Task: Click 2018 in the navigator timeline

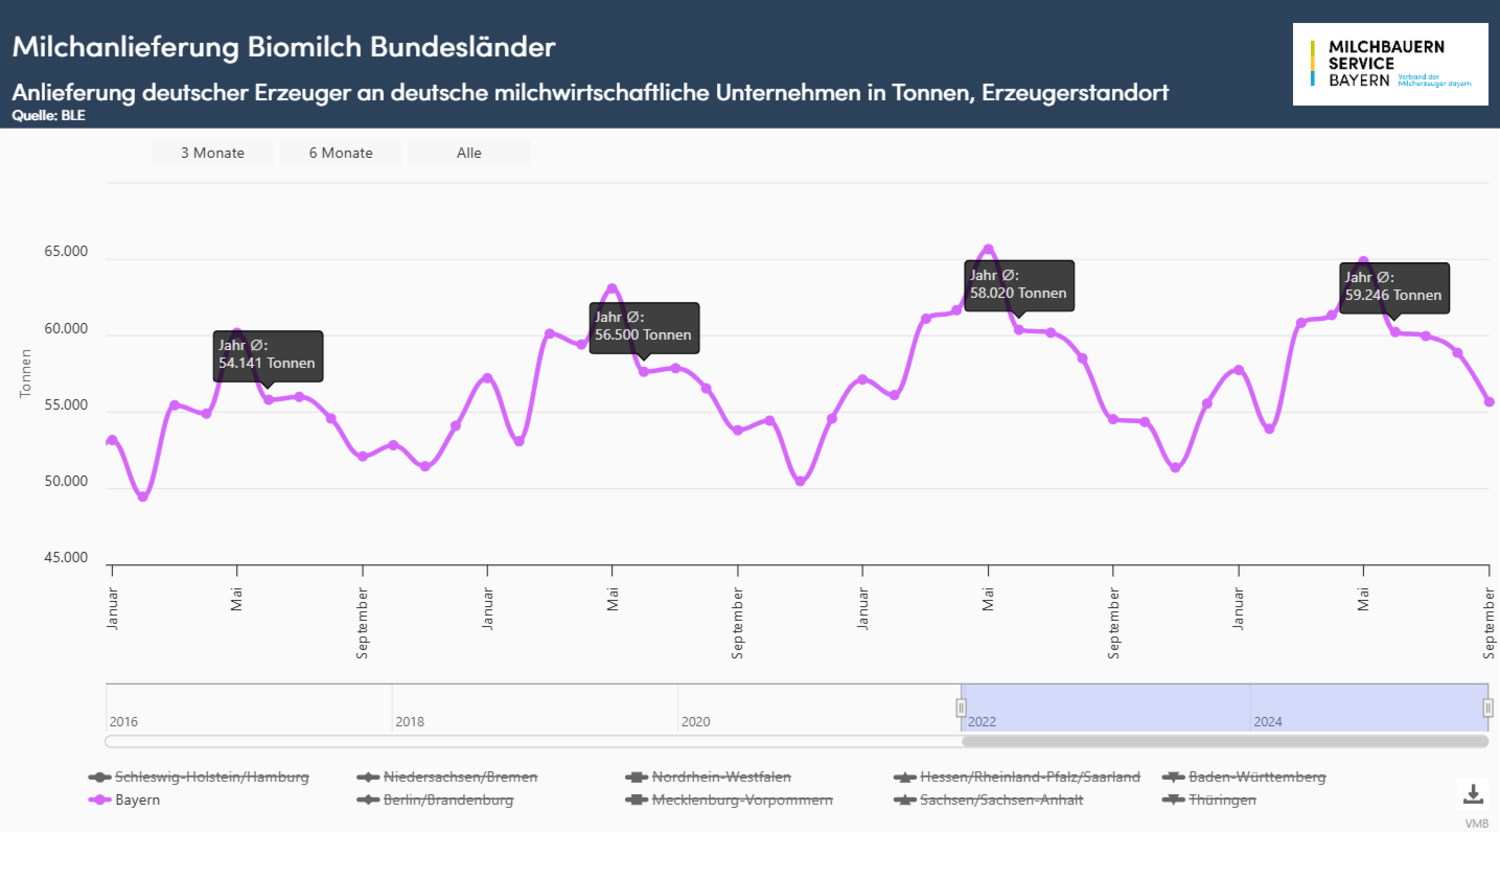Action: (x=410, y=721)
